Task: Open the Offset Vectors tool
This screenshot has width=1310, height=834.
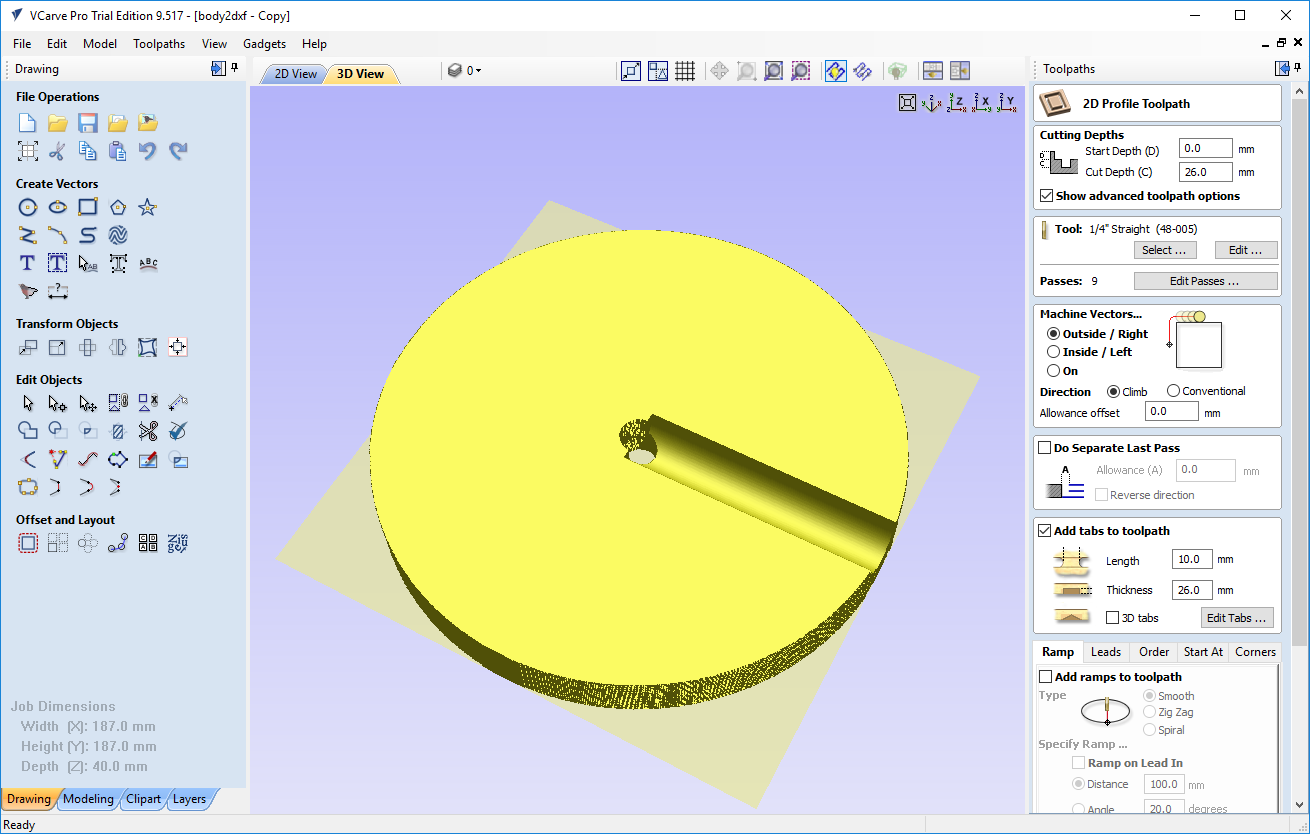Action: click(x=28, y=543)
